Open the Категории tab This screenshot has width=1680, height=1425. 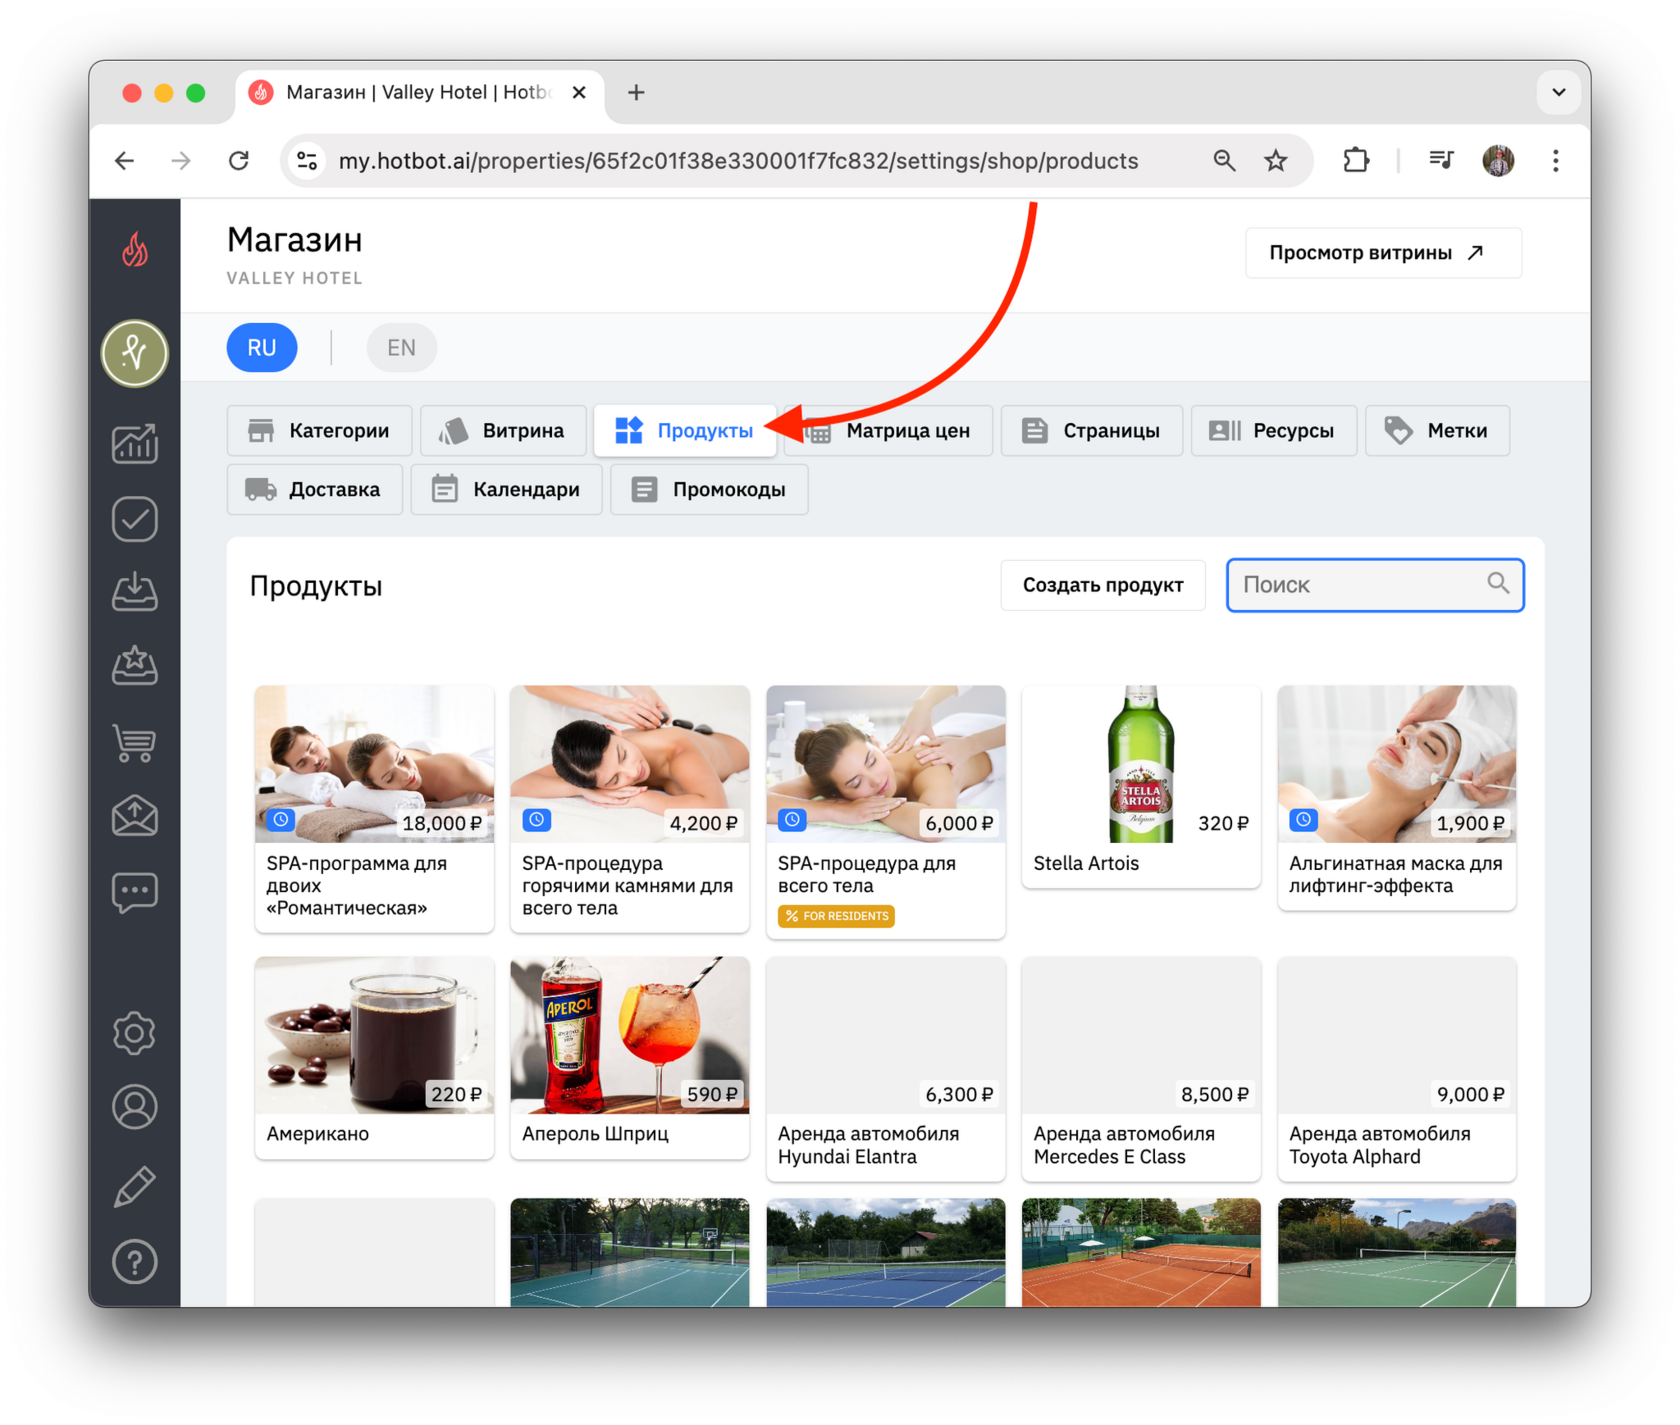coord(320,431)
